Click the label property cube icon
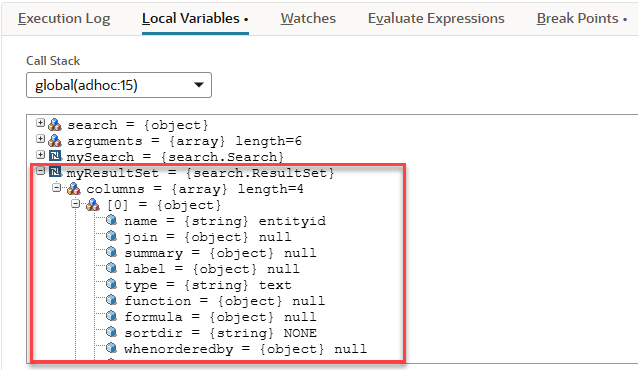The image size is (638, 370). pyautogui.click(x=111, y=268)
